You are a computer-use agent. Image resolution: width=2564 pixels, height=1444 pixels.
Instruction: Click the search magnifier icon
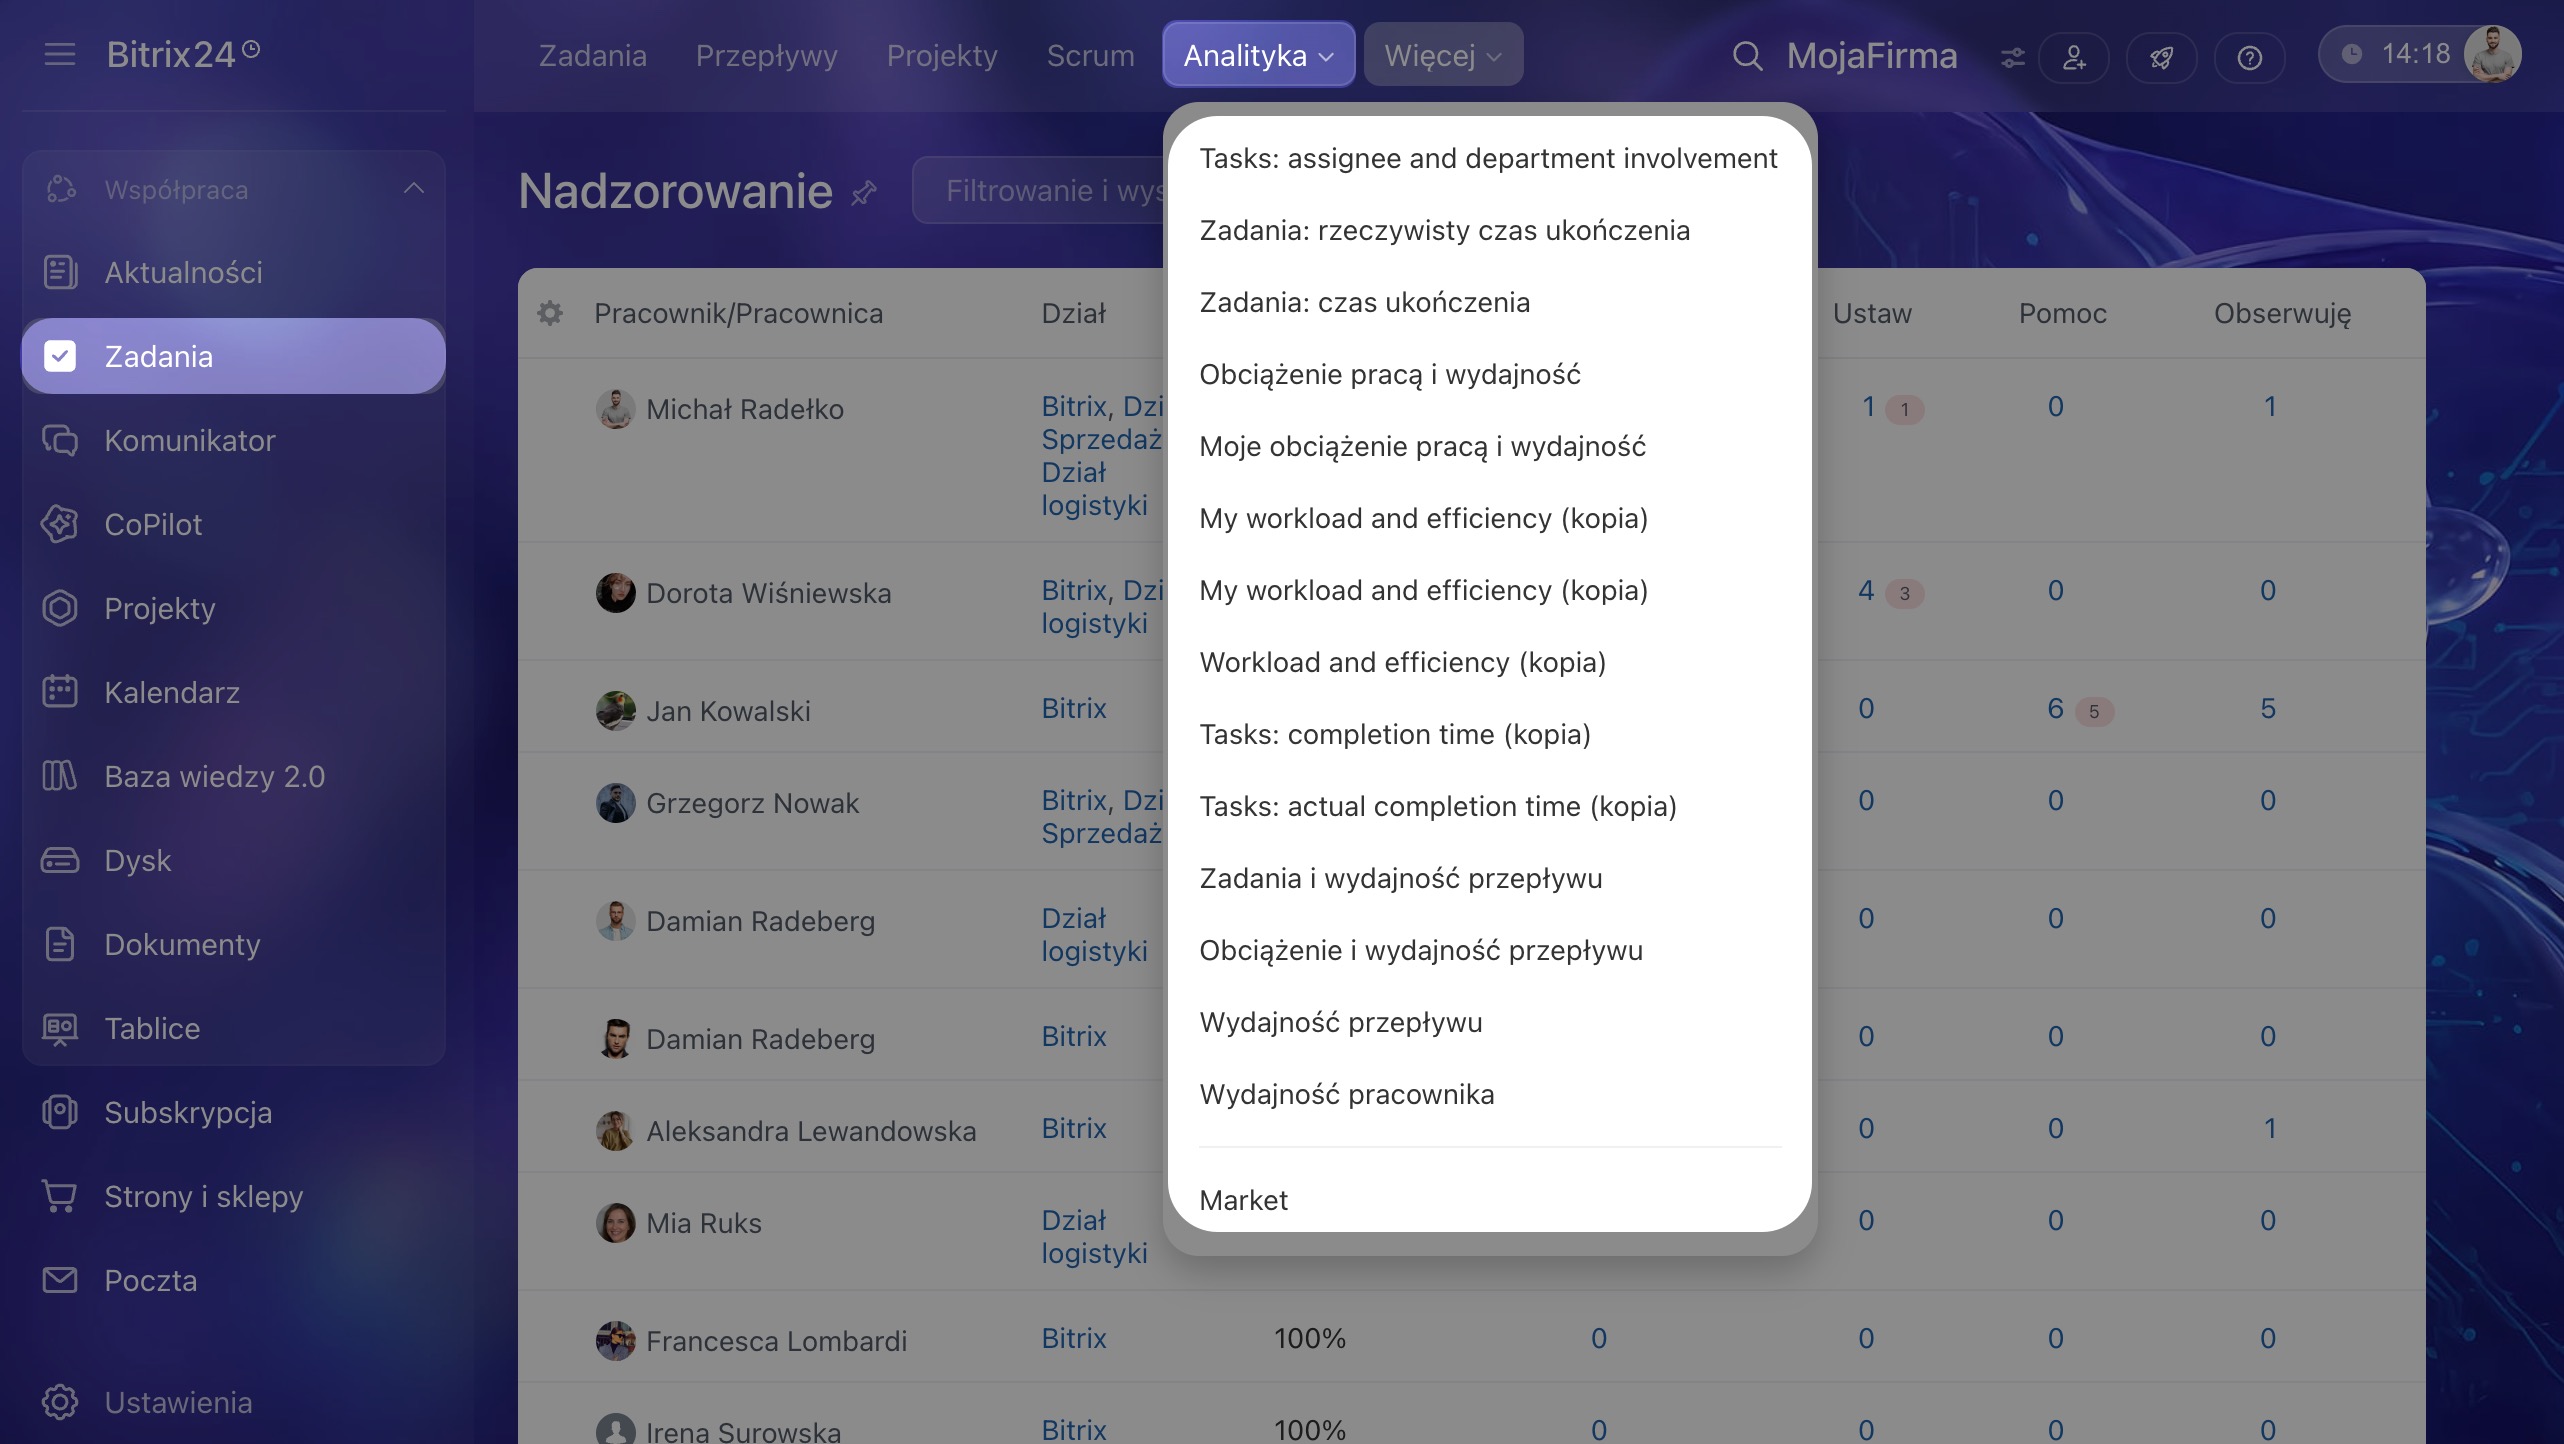pyautogui.click(x=1747, y=56)
